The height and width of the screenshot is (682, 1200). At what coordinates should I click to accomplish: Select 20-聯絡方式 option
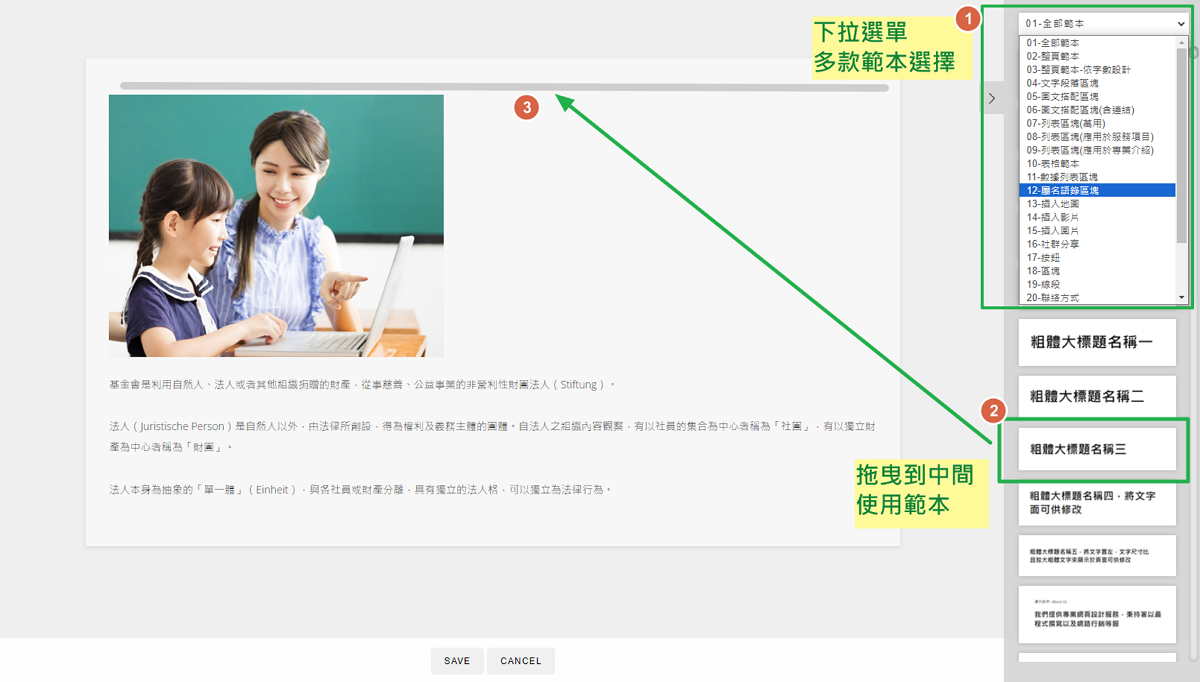point(1097,297)
